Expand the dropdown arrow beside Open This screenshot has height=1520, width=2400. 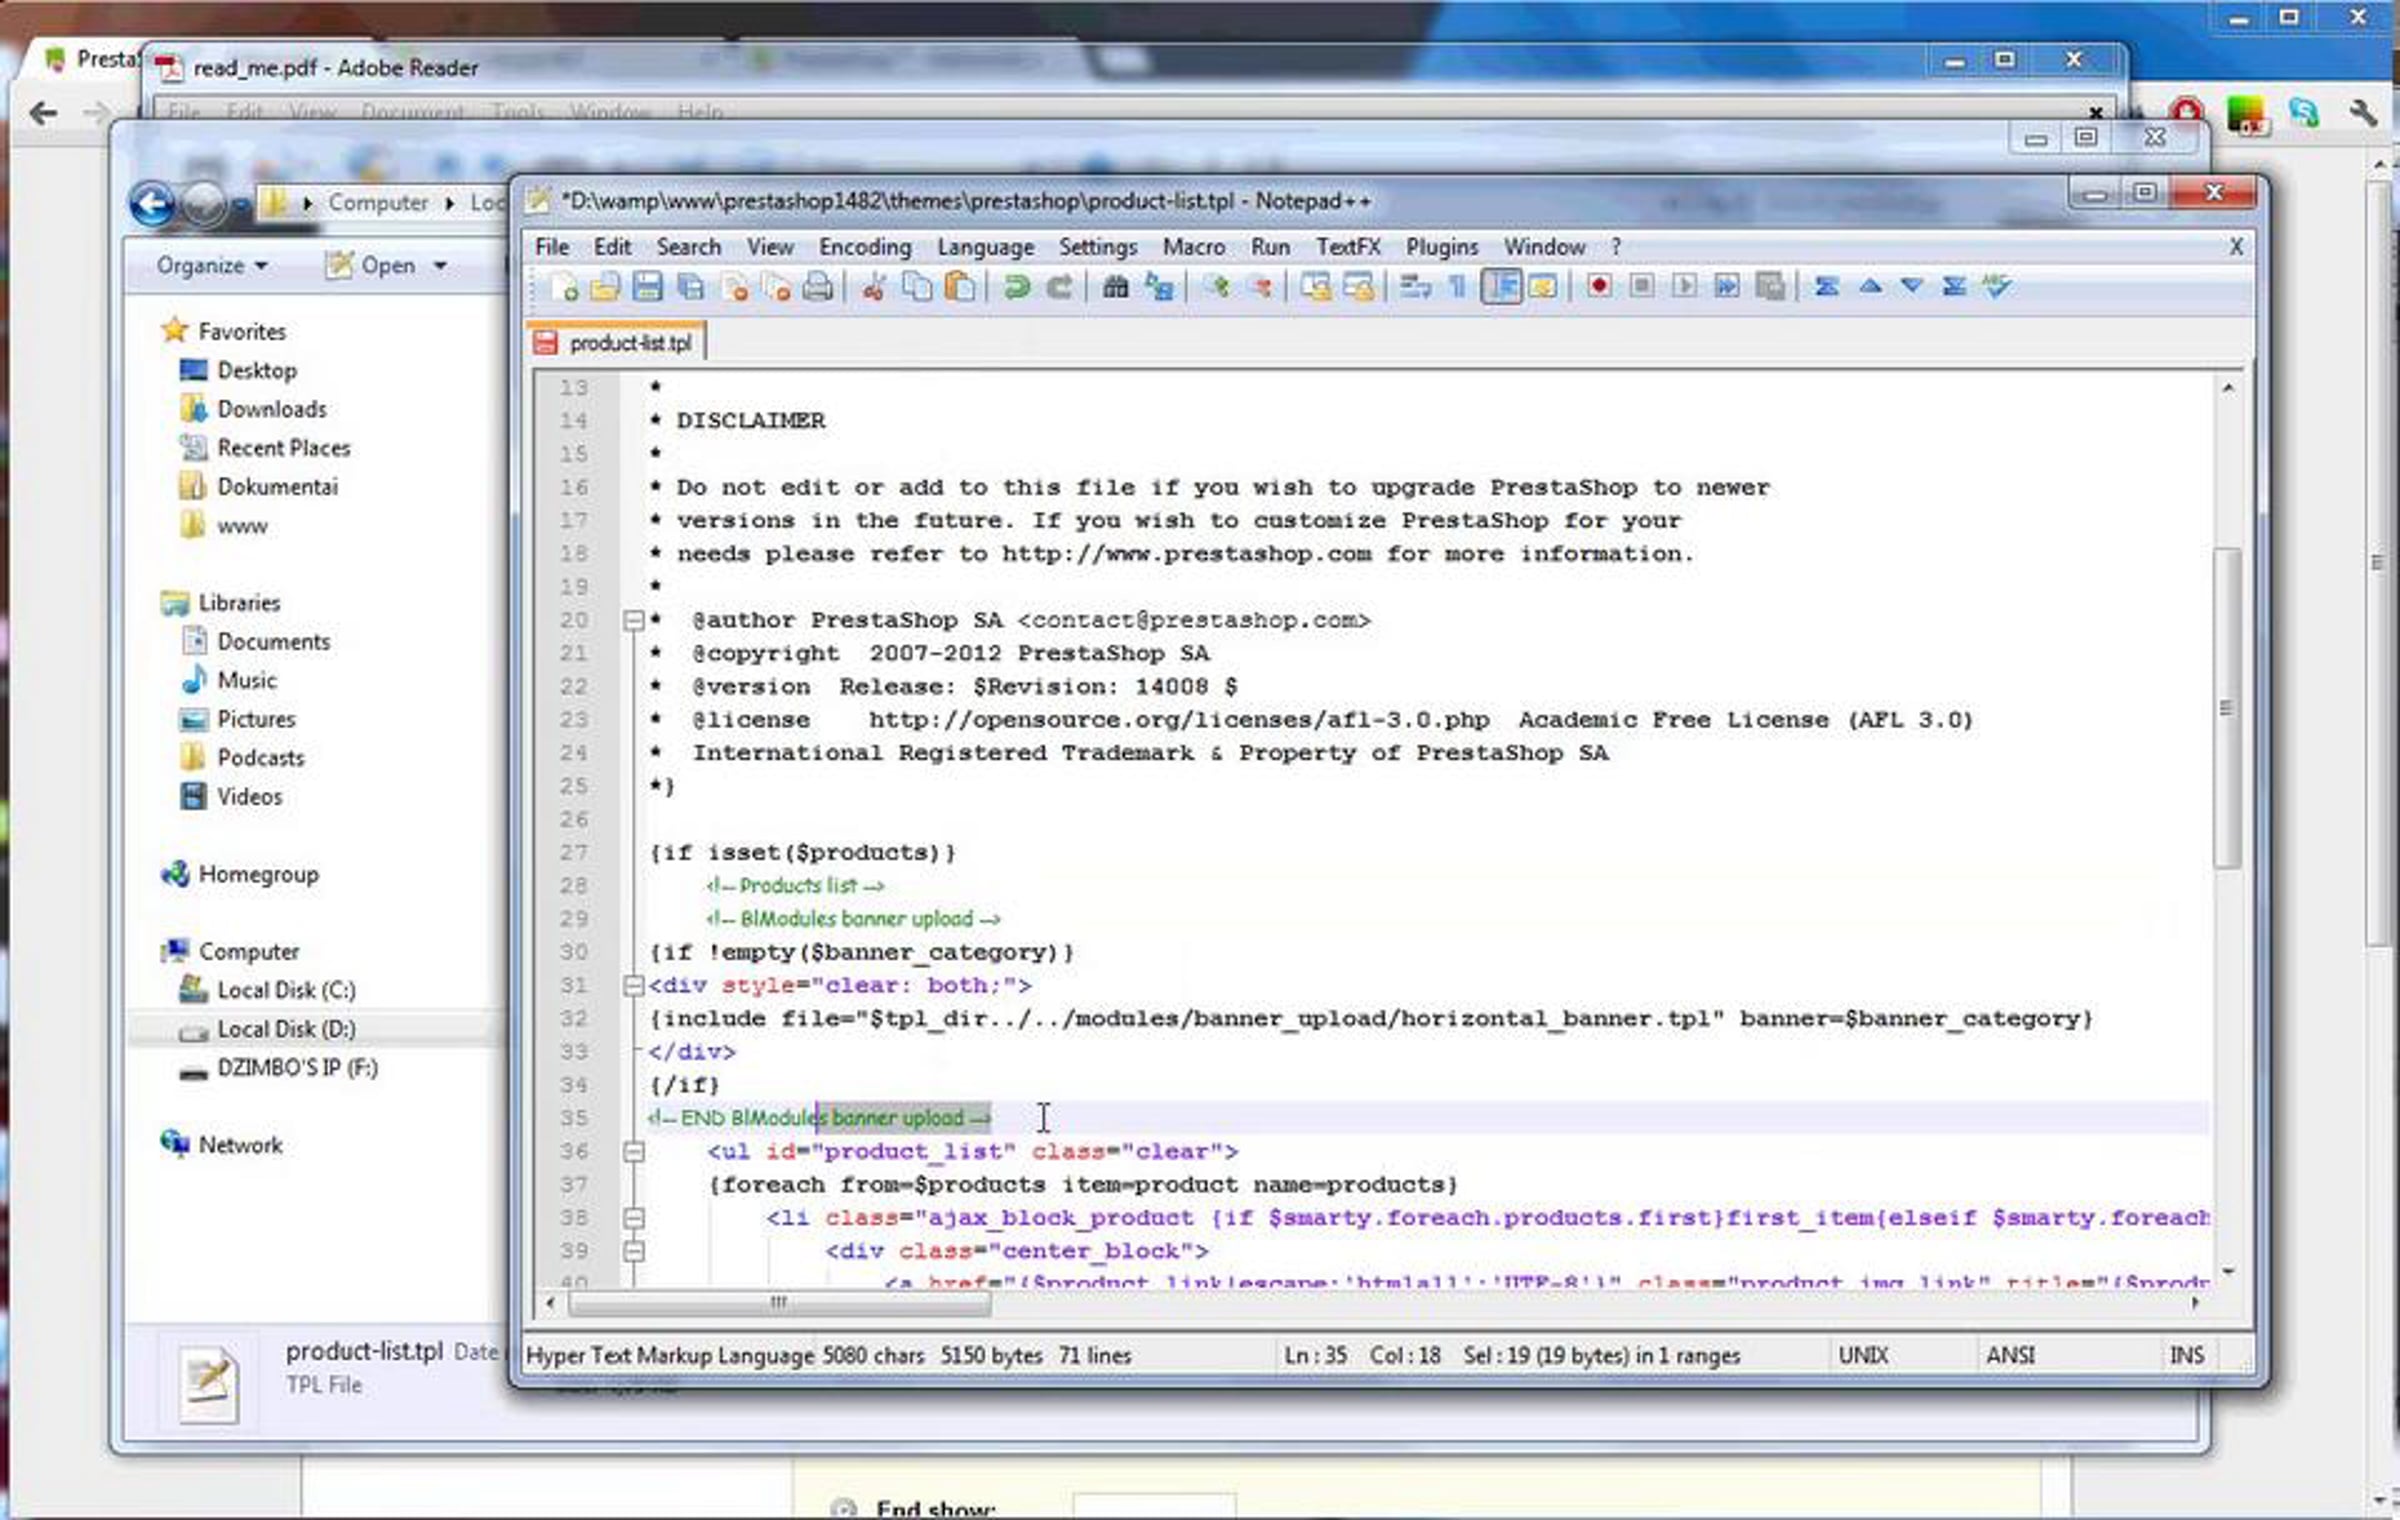(x=440, y=266)
